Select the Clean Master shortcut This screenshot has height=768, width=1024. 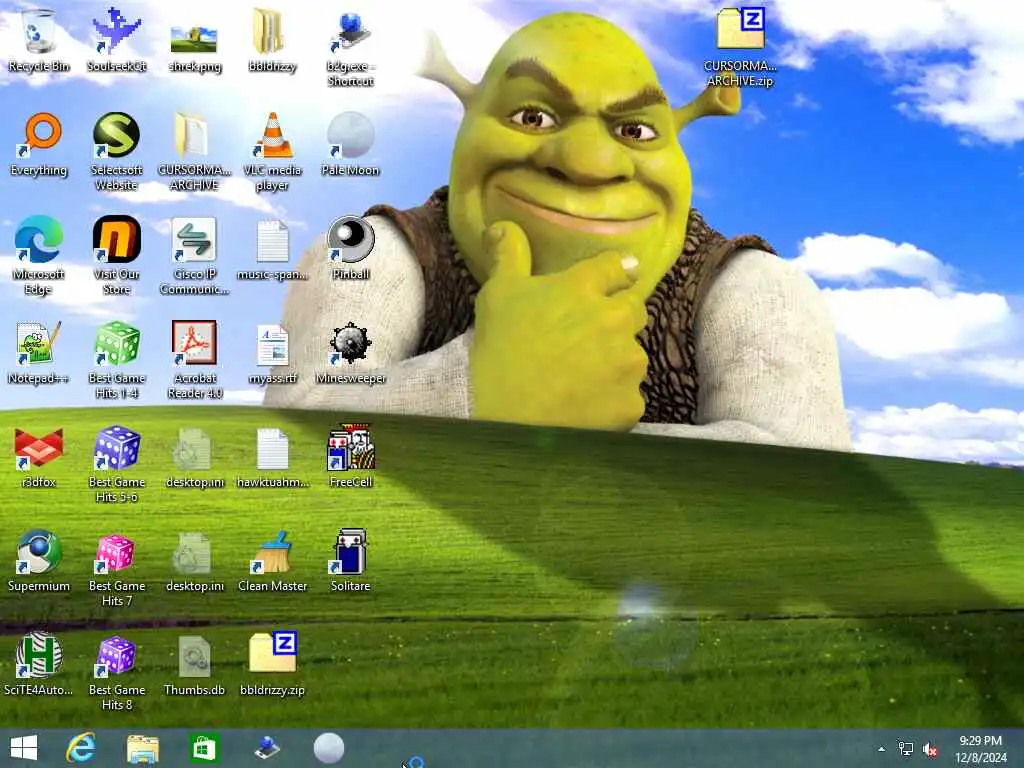[x=272, y=560]
